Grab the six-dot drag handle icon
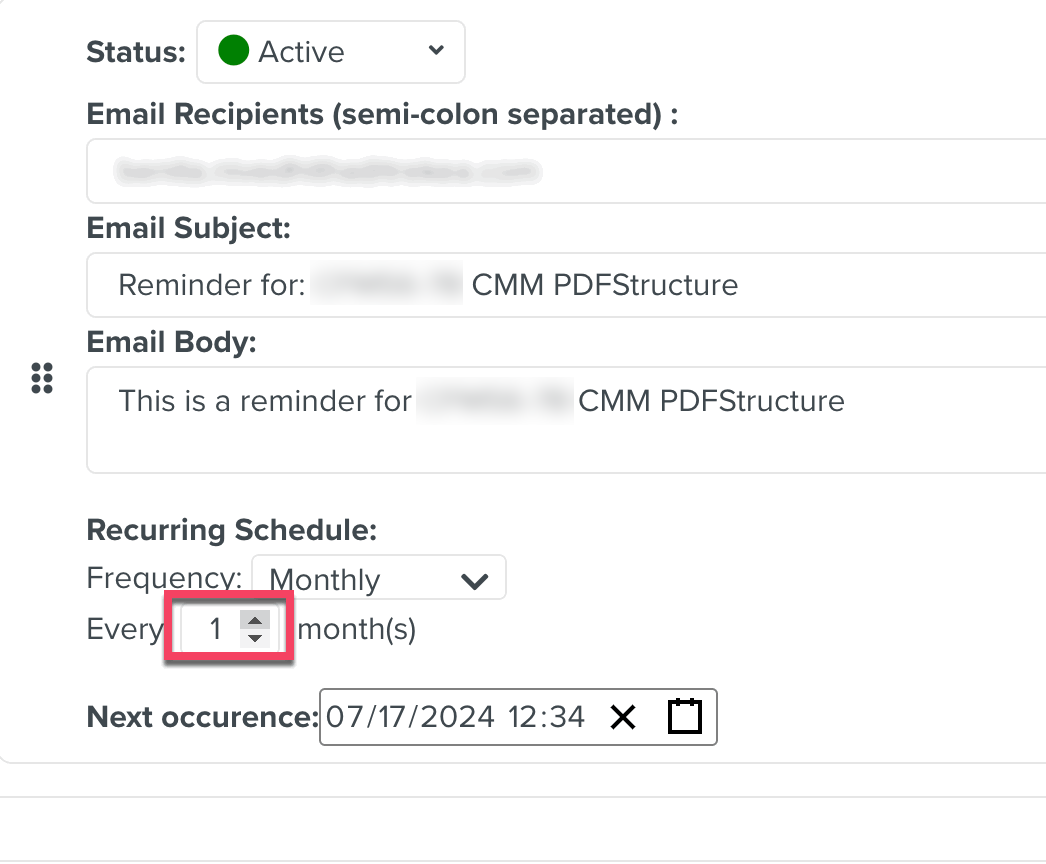1046x864 pixels. [42, 379]
